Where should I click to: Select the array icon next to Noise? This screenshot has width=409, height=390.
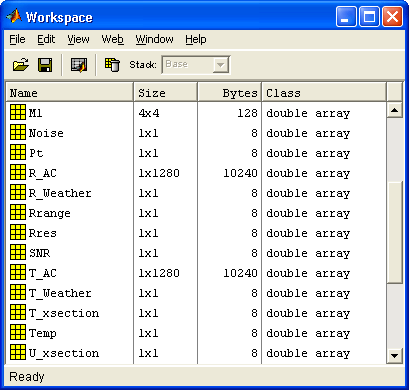(x=18, y=132)
